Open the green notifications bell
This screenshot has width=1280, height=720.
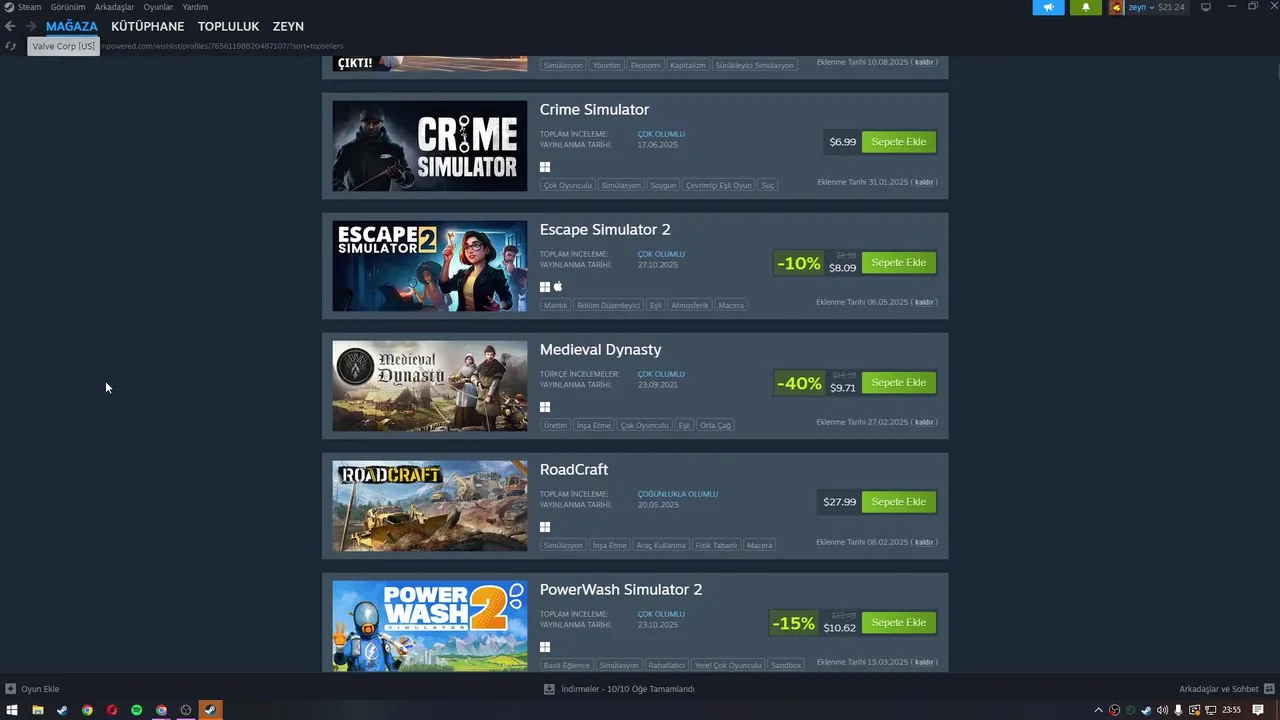(1085, 7)
